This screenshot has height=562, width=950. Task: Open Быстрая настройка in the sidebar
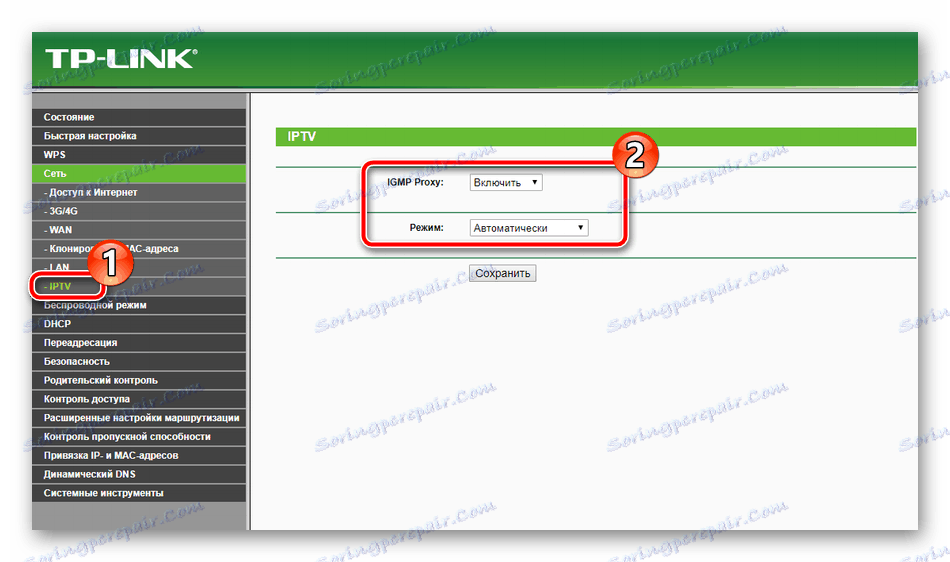[x=139, y=136]
